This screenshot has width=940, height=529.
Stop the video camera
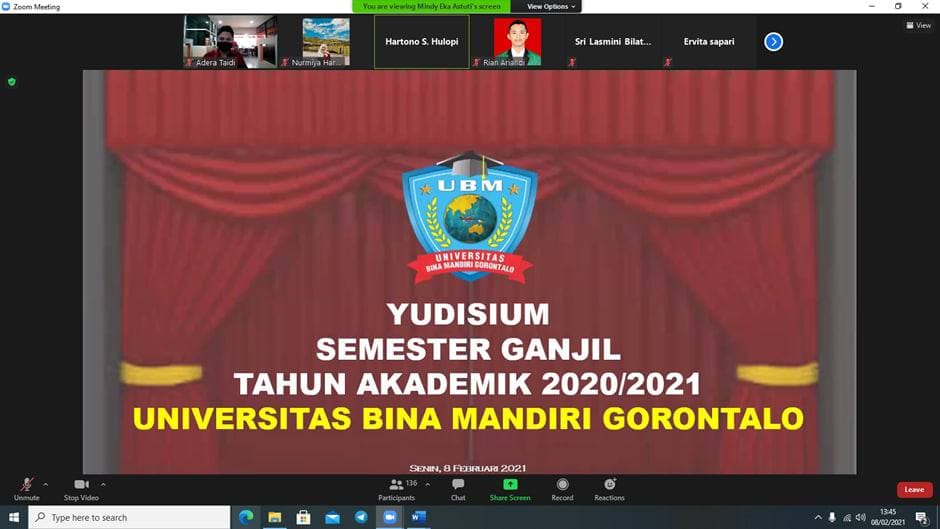pos(81,487)
